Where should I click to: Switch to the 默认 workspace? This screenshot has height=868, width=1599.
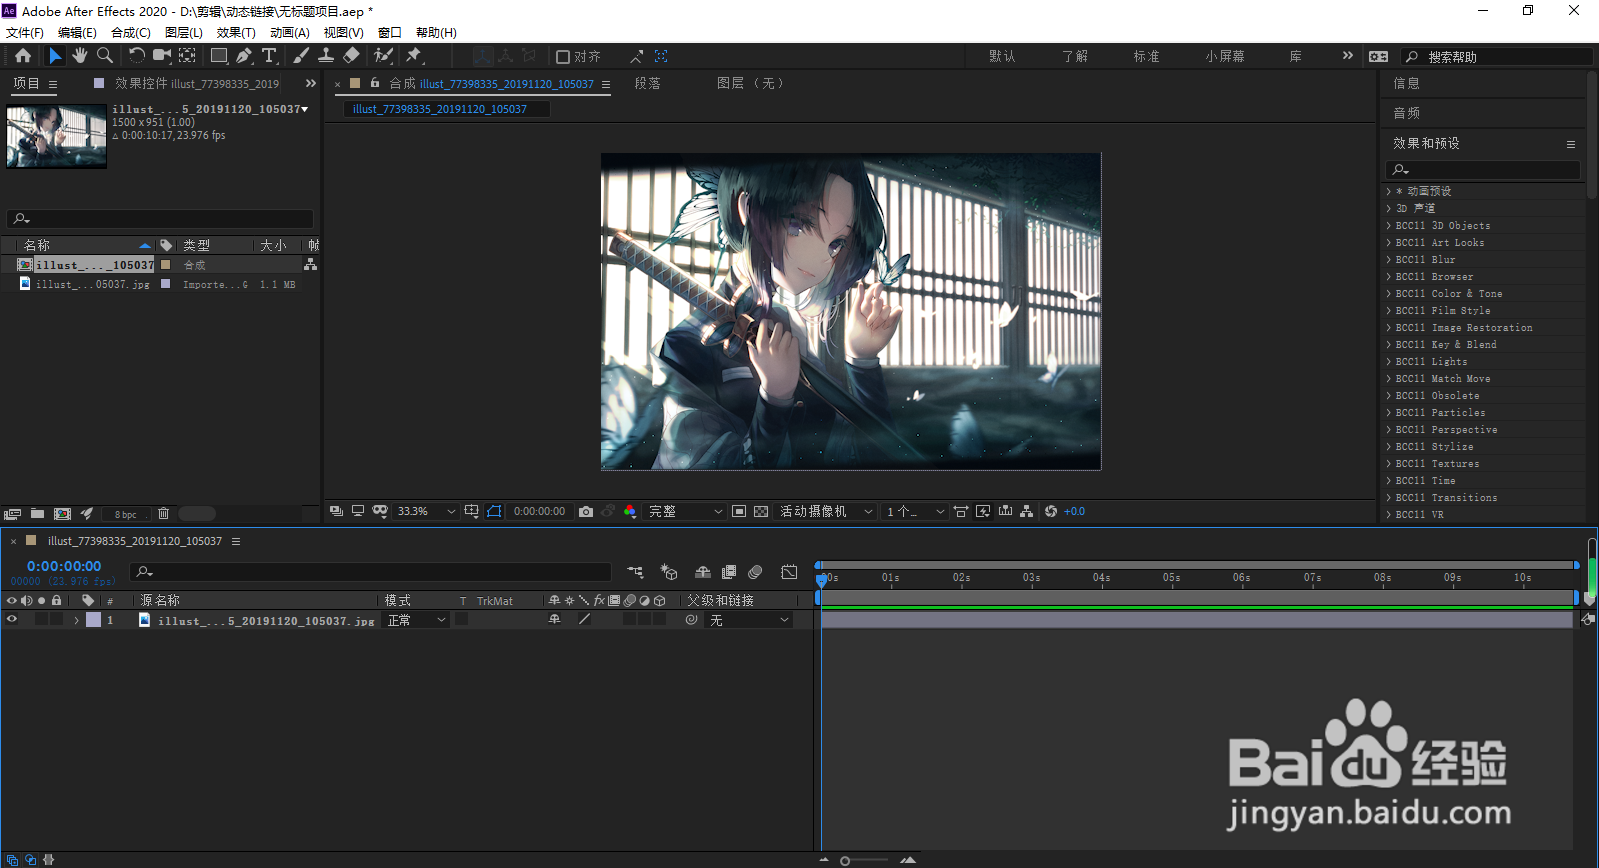[1002, 56]
